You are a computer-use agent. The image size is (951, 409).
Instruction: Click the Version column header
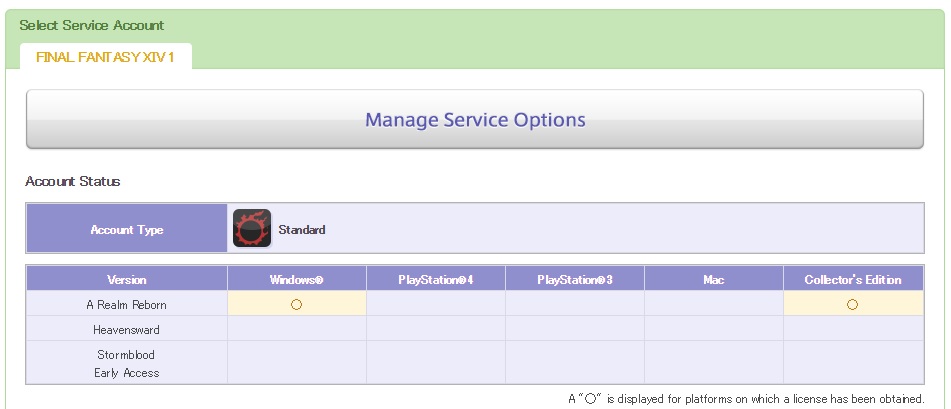click(127, 279)
